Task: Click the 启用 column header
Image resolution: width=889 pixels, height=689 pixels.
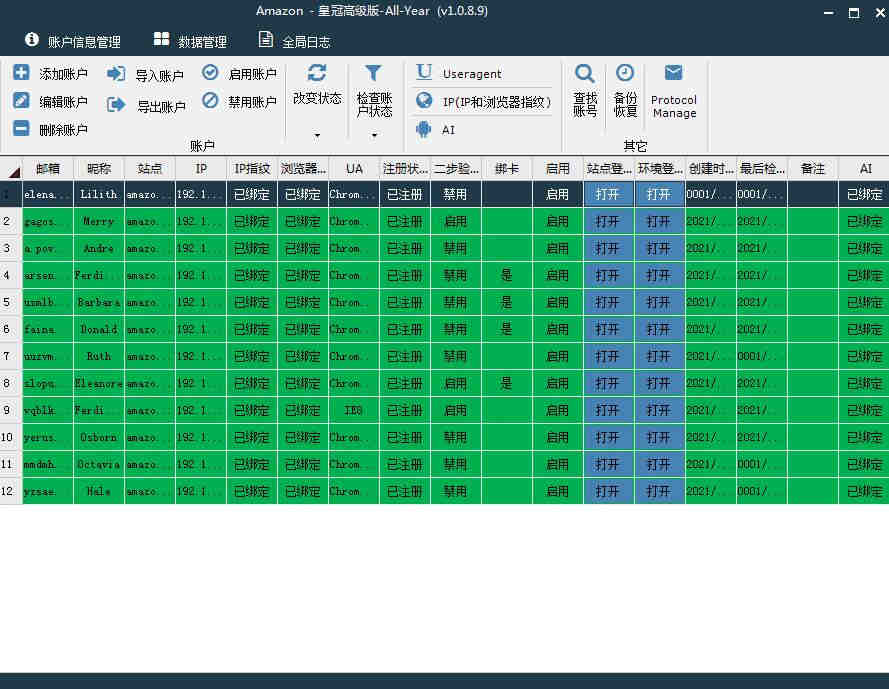Action: tap(558, 168)
